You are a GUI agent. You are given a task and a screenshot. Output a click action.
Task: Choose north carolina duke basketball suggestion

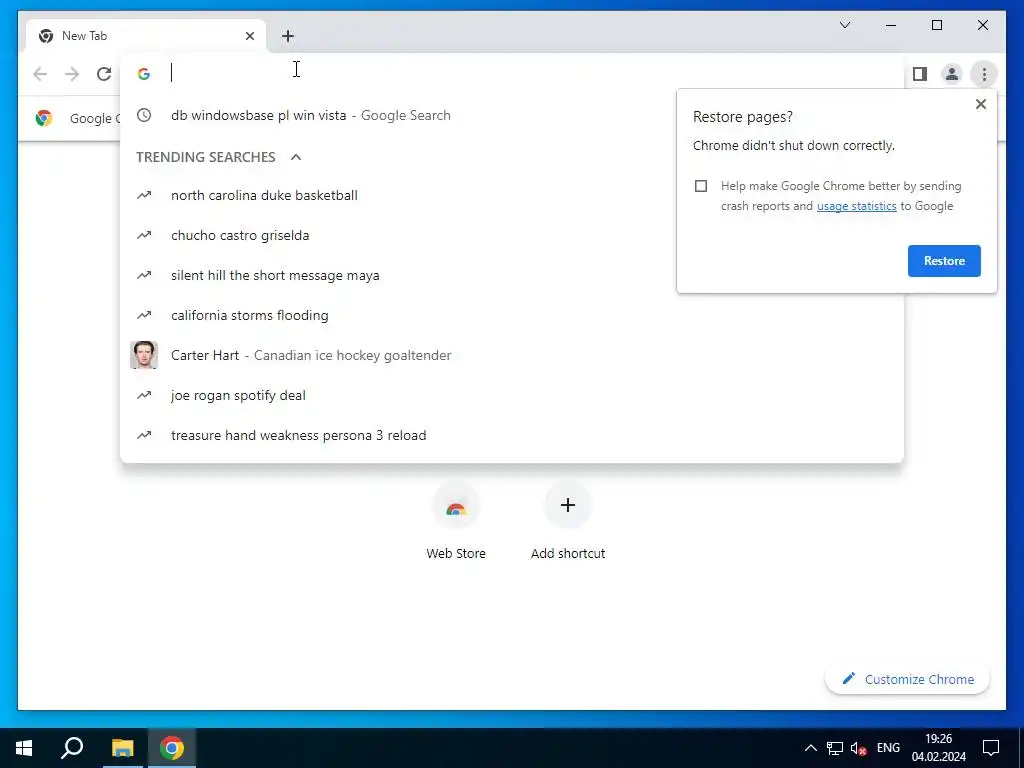pyautogui.click(x=512, y=195)
